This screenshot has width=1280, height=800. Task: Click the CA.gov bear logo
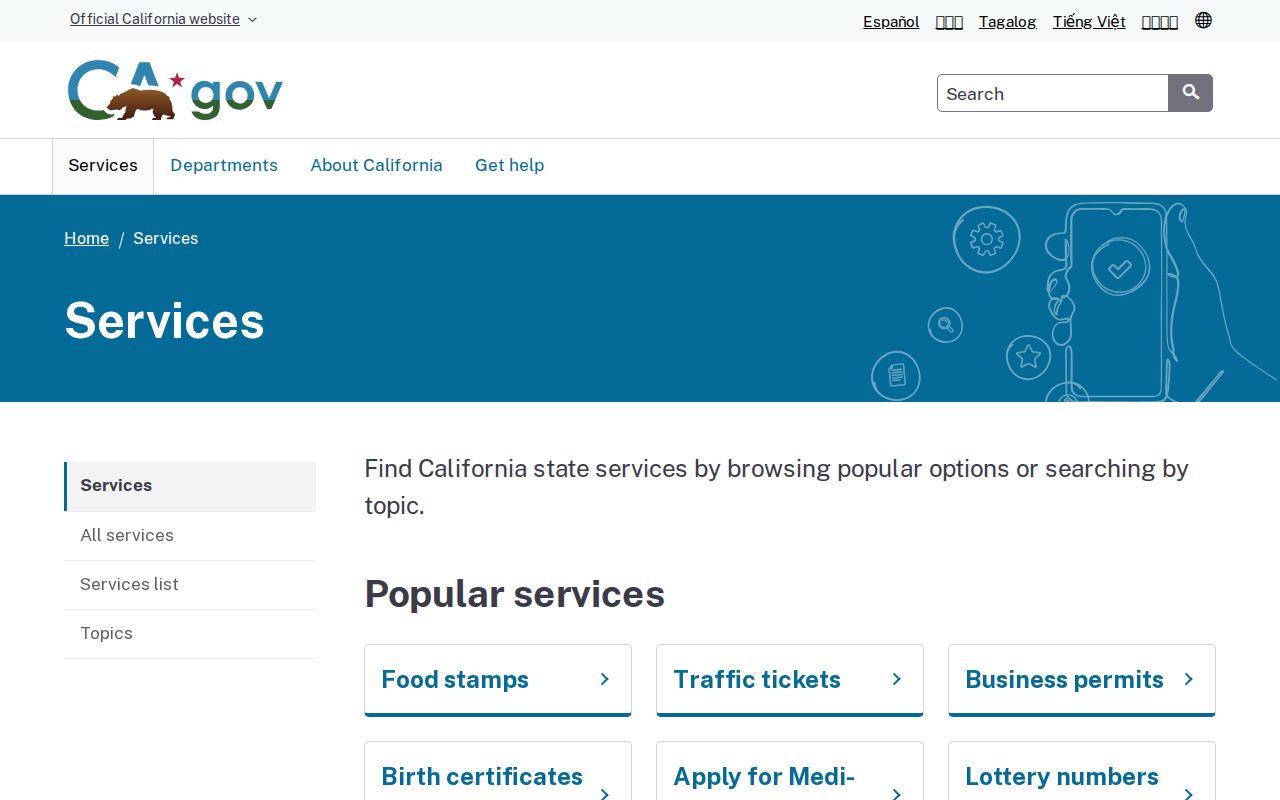175,90
